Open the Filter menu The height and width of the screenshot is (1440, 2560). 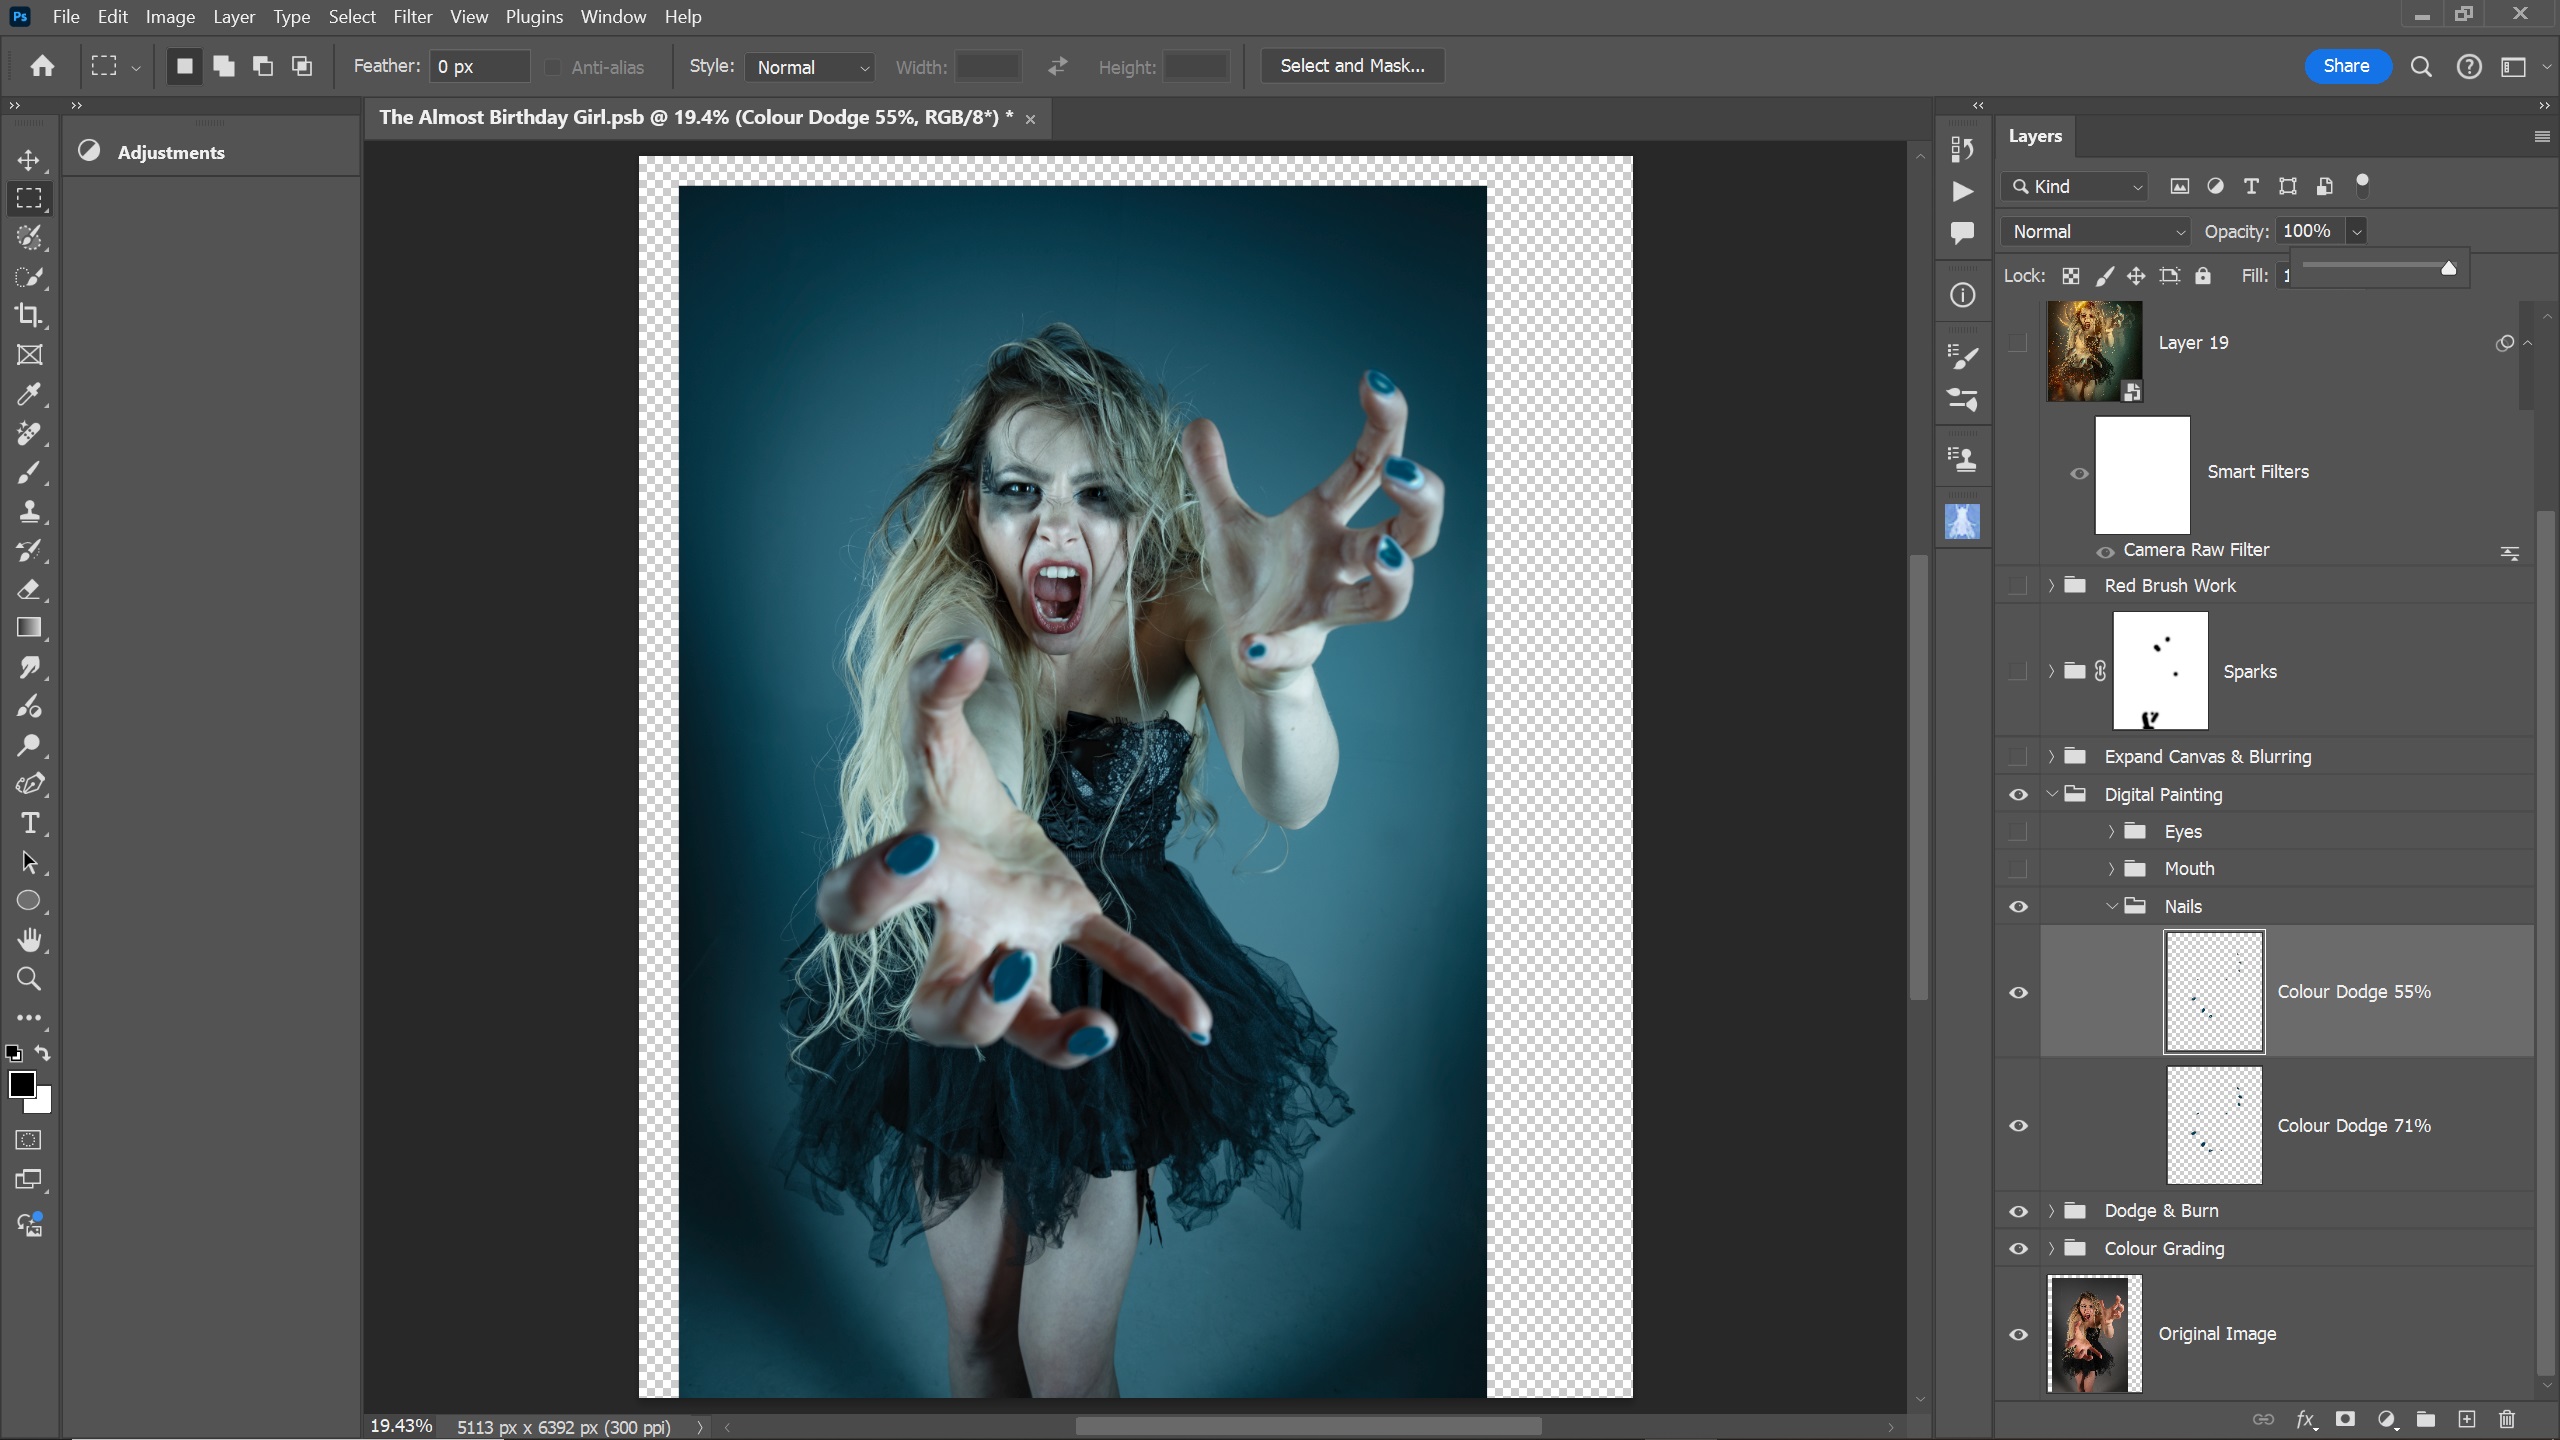(412, 17)
